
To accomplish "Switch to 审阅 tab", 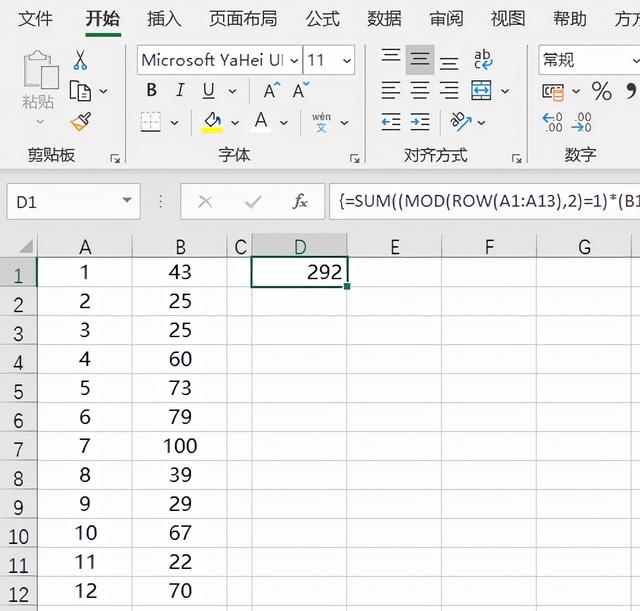I will point(446,19).
